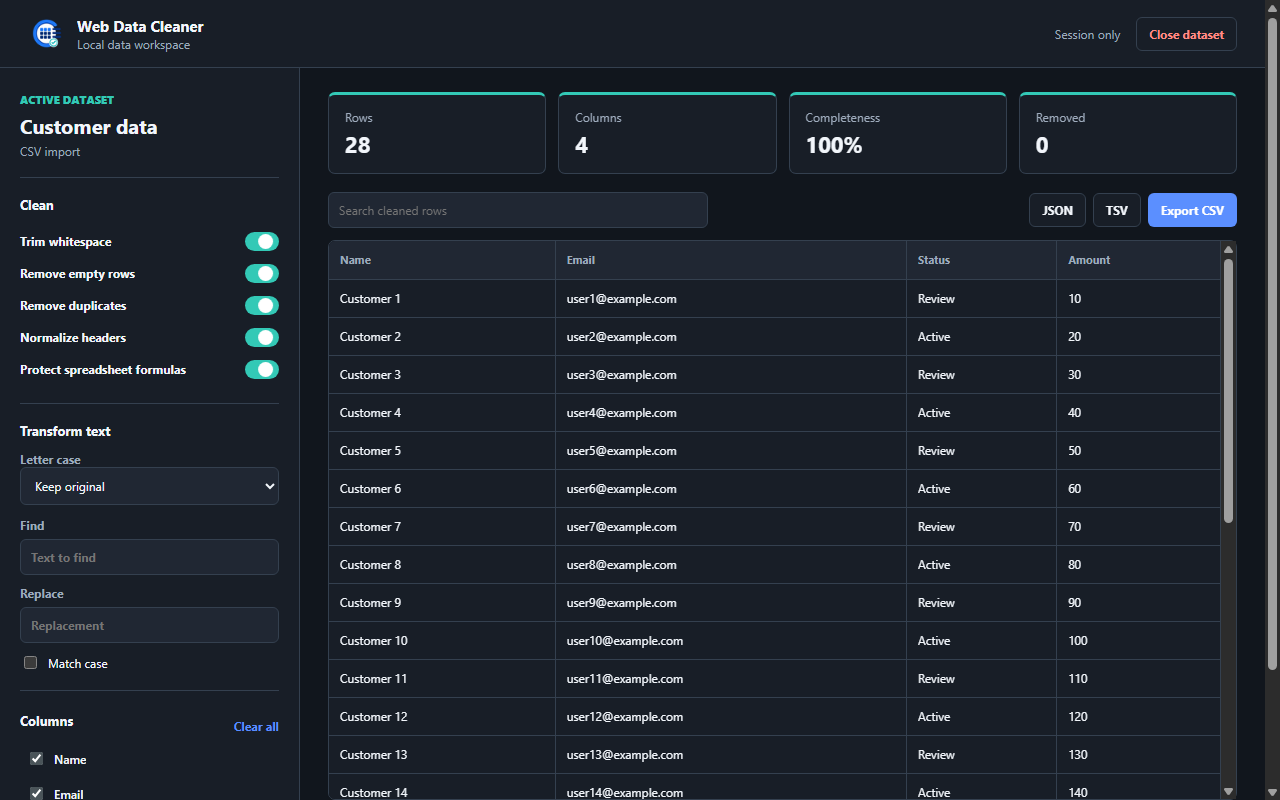Turn off Remove duplicates toggle
Viewport: 1280px width, 800px height.
[x=262, y=306]
